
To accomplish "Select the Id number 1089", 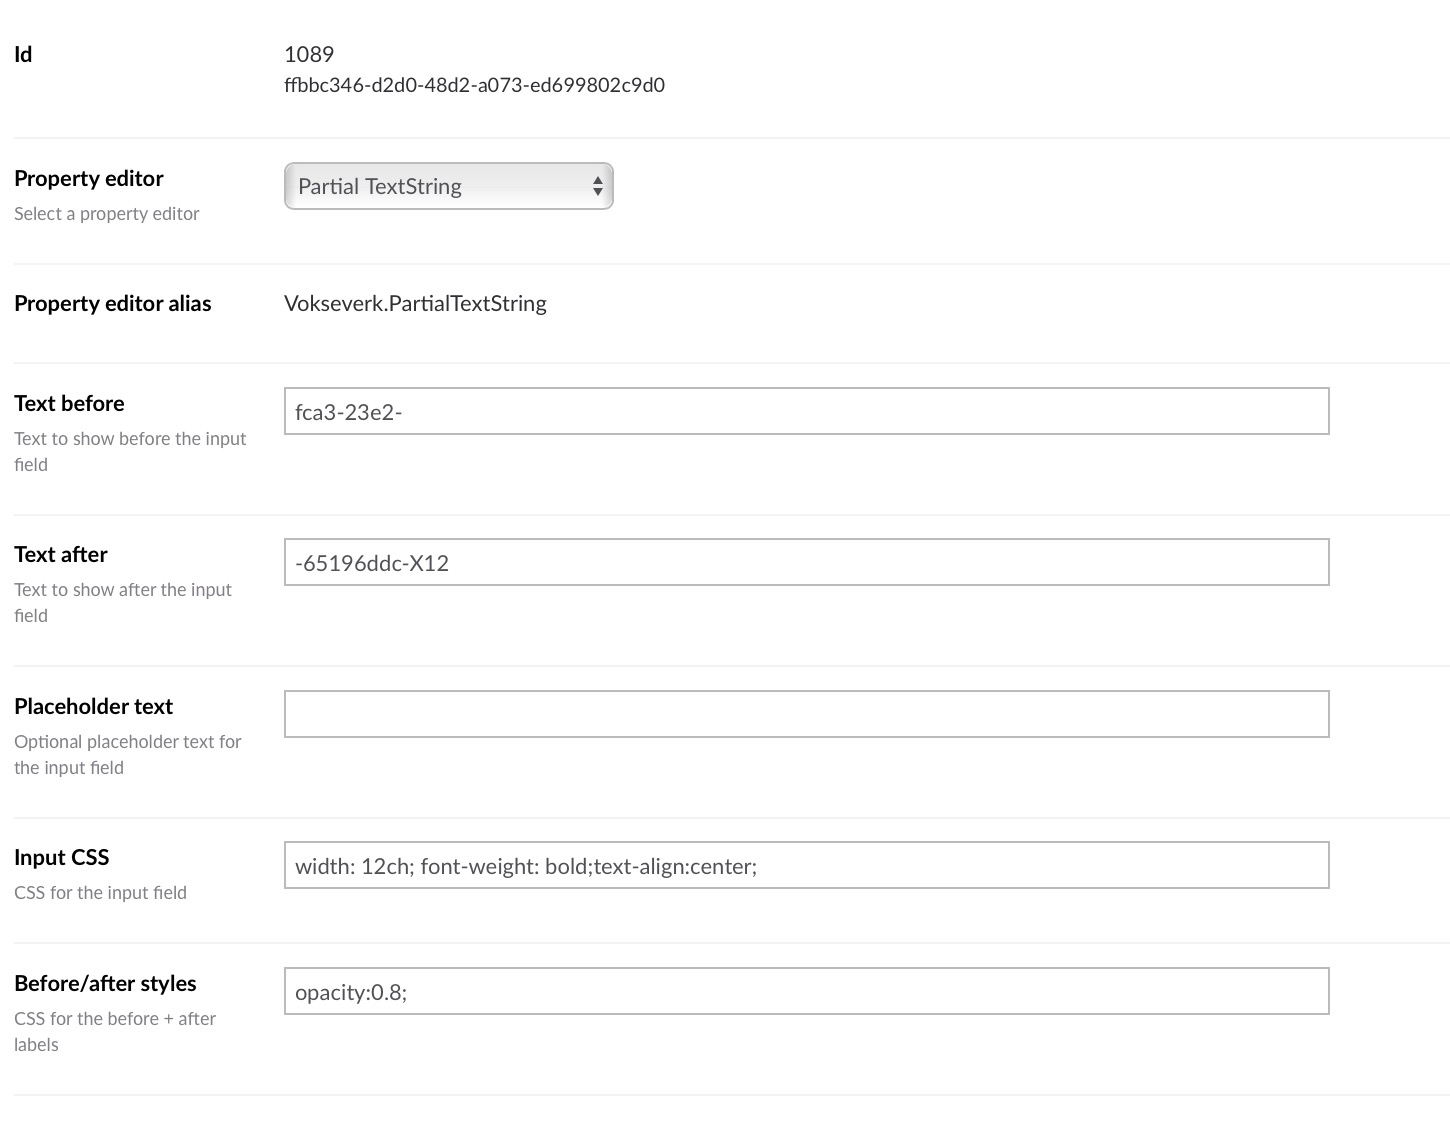I will click(x=309, y=54).
